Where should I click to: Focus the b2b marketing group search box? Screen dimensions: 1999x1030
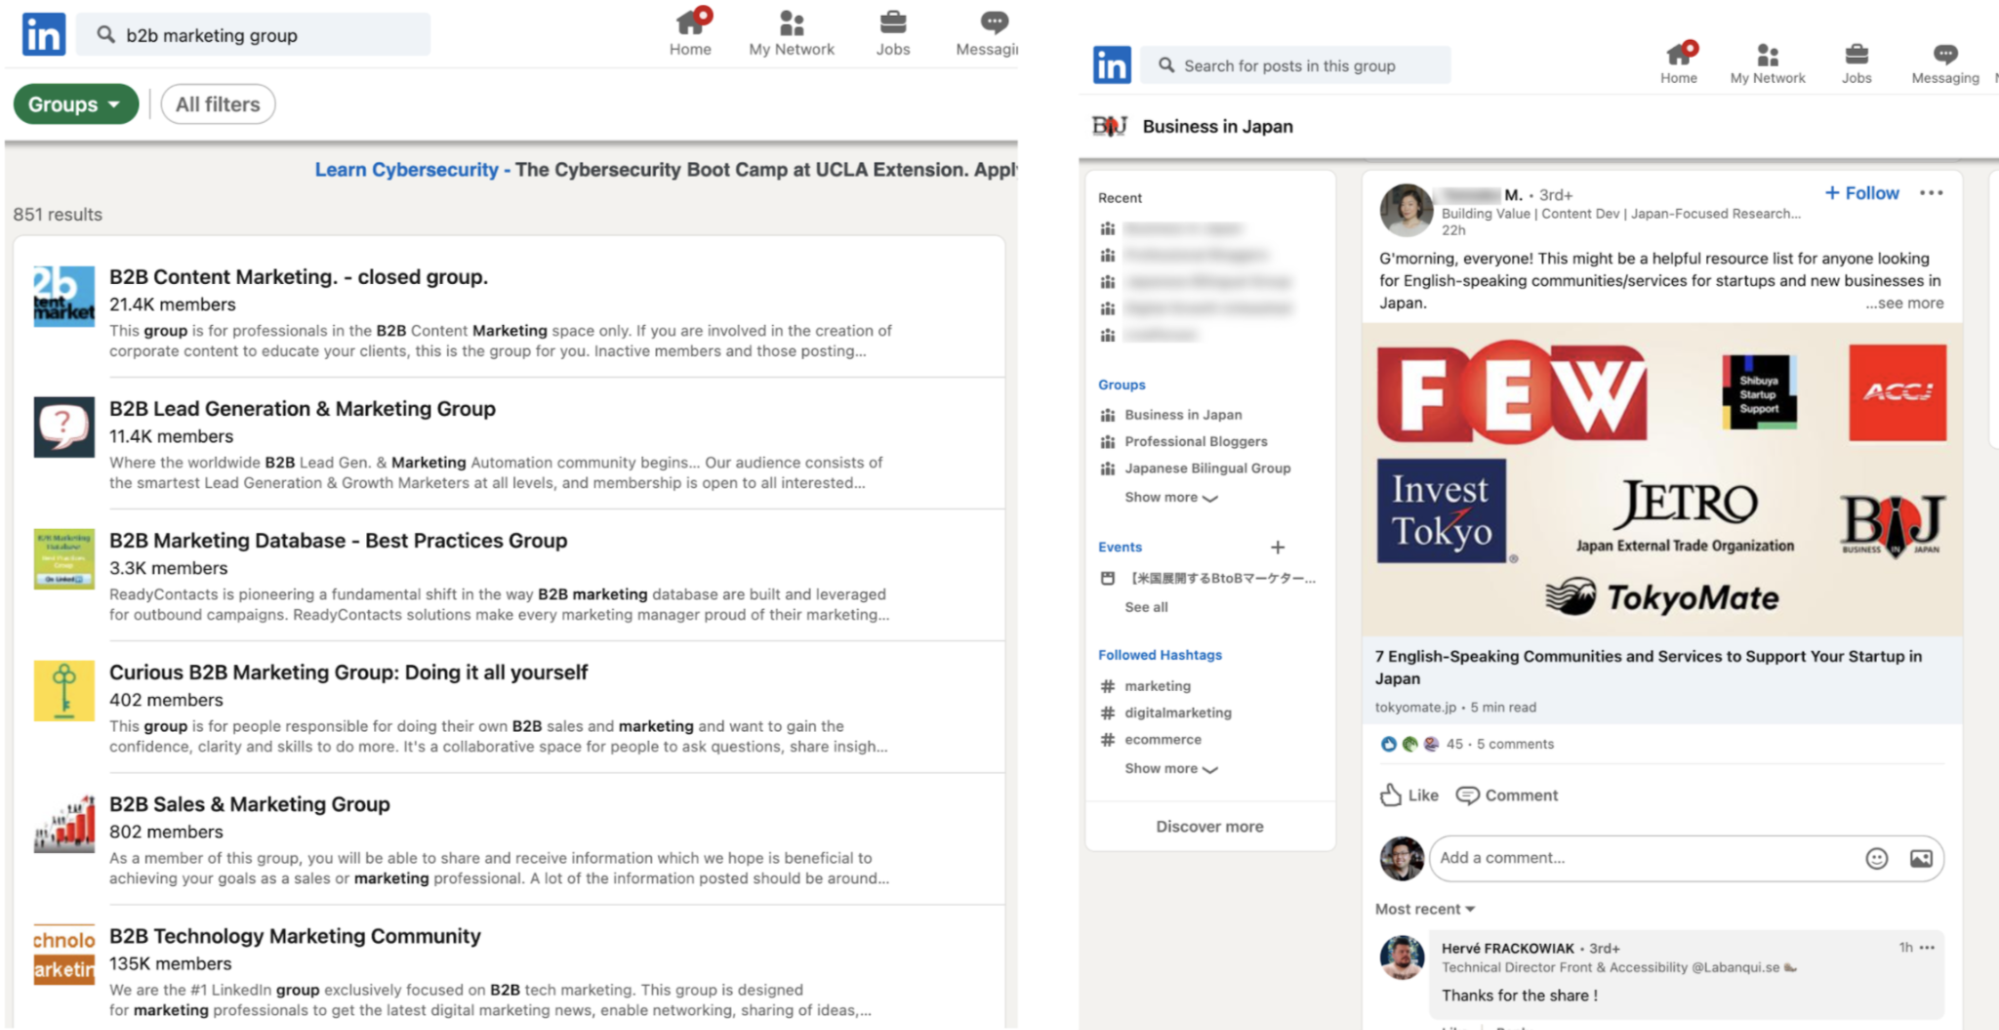click(x=254, y=35)
